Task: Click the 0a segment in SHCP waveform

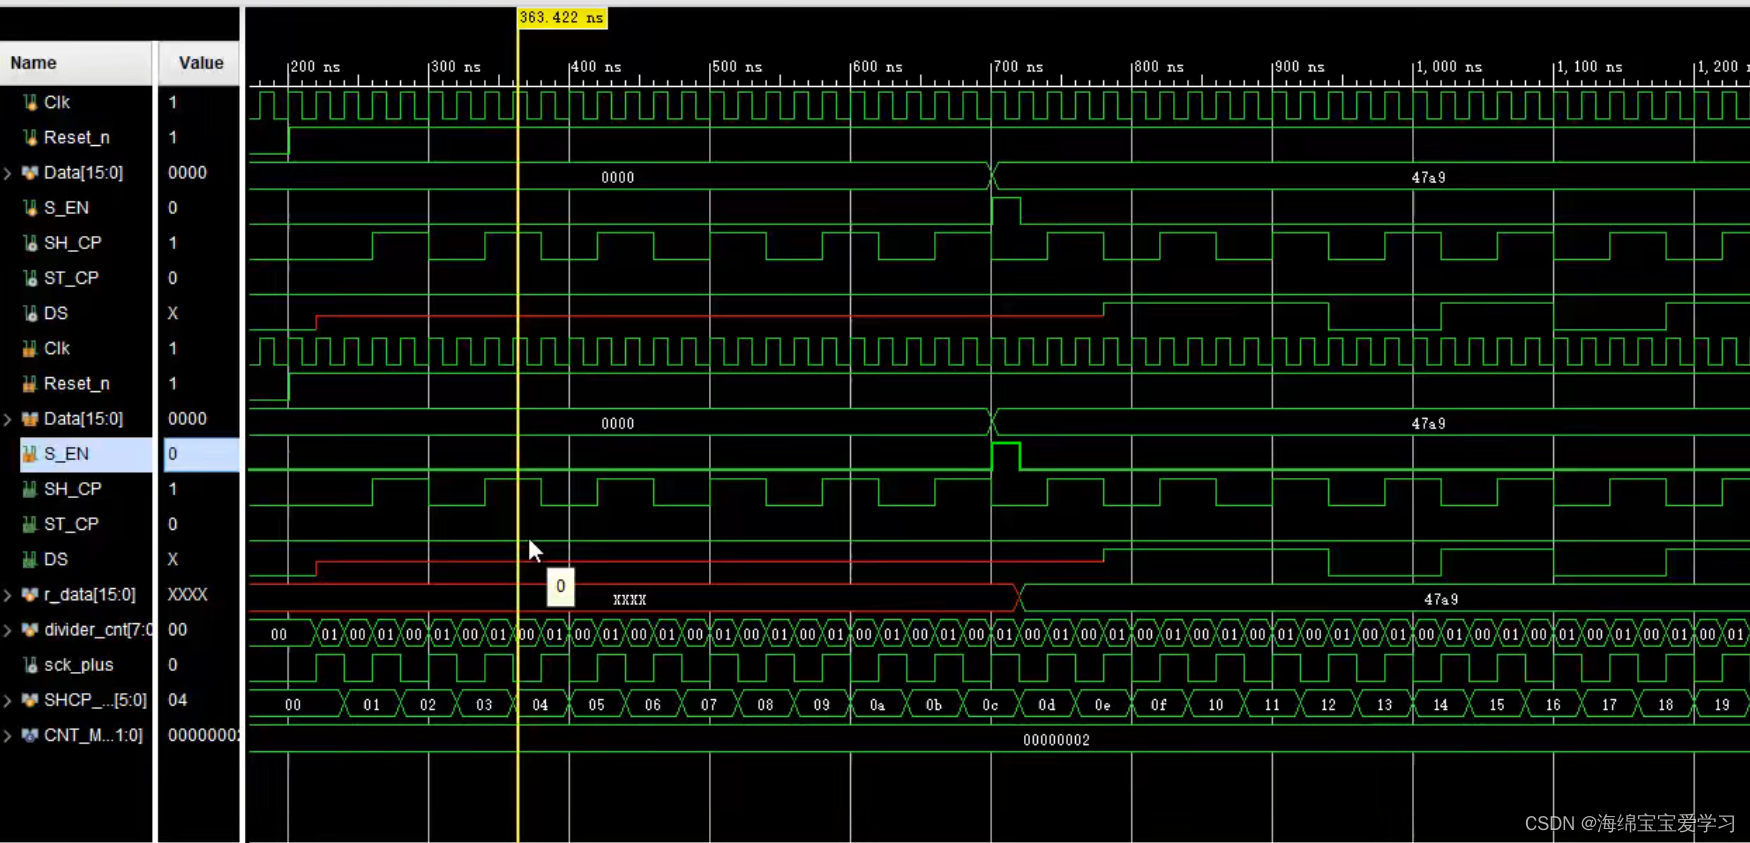Action: (x=877, y=705)
